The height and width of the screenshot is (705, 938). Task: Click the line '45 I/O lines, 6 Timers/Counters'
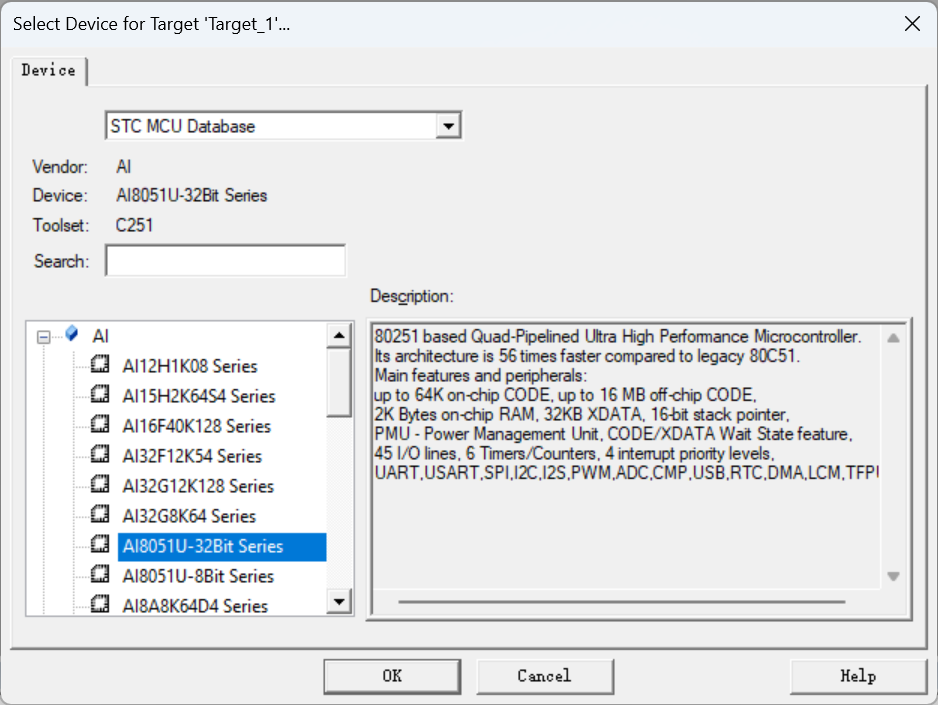[x=574, y=453]
